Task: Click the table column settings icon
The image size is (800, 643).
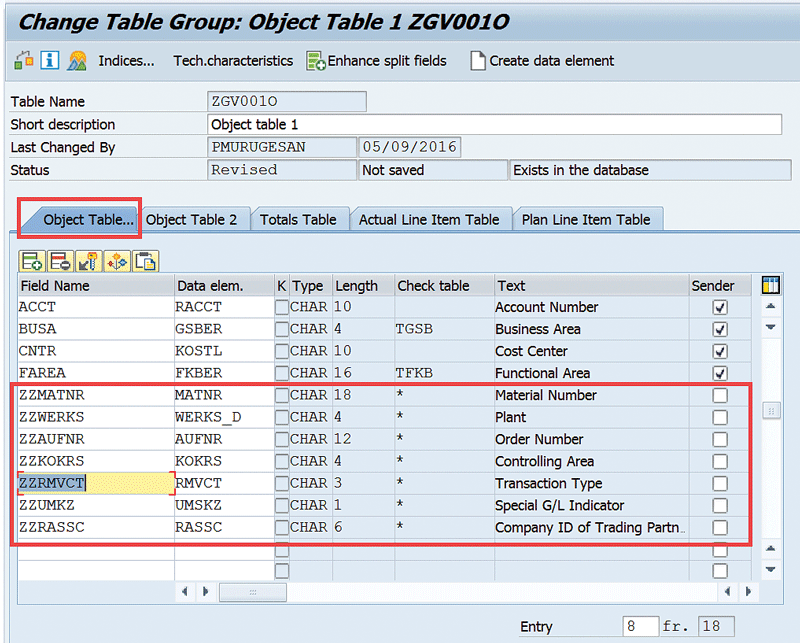Action: tap(770, 286)
